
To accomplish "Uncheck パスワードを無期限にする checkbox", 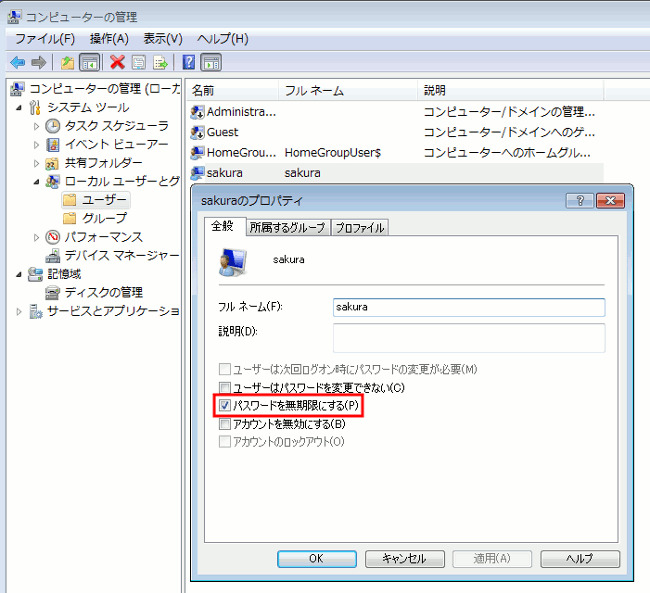I will coord(225,406).
